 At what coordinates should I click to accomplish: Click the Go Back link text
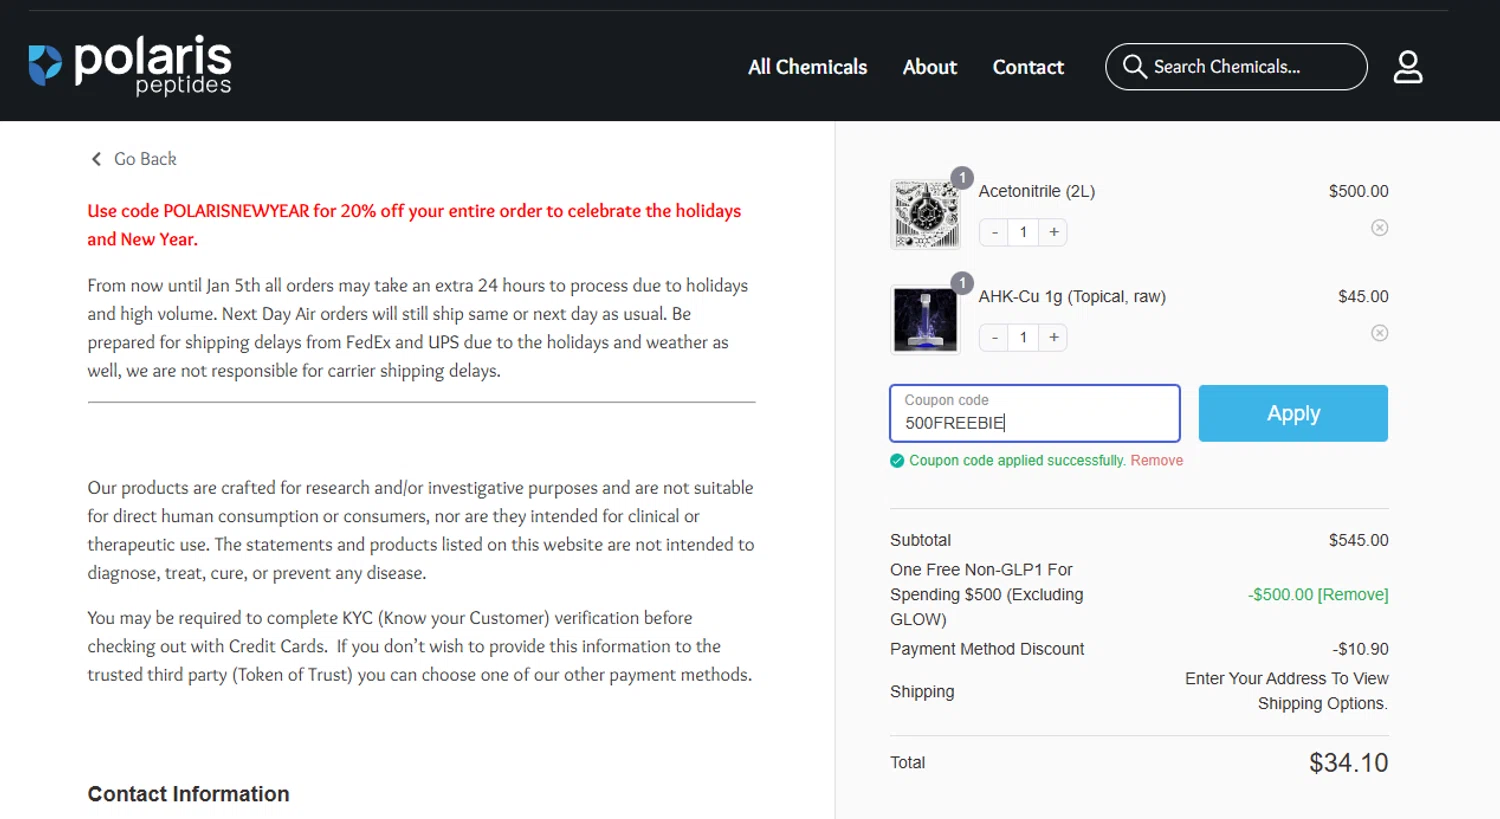click(x=145, y=159)
